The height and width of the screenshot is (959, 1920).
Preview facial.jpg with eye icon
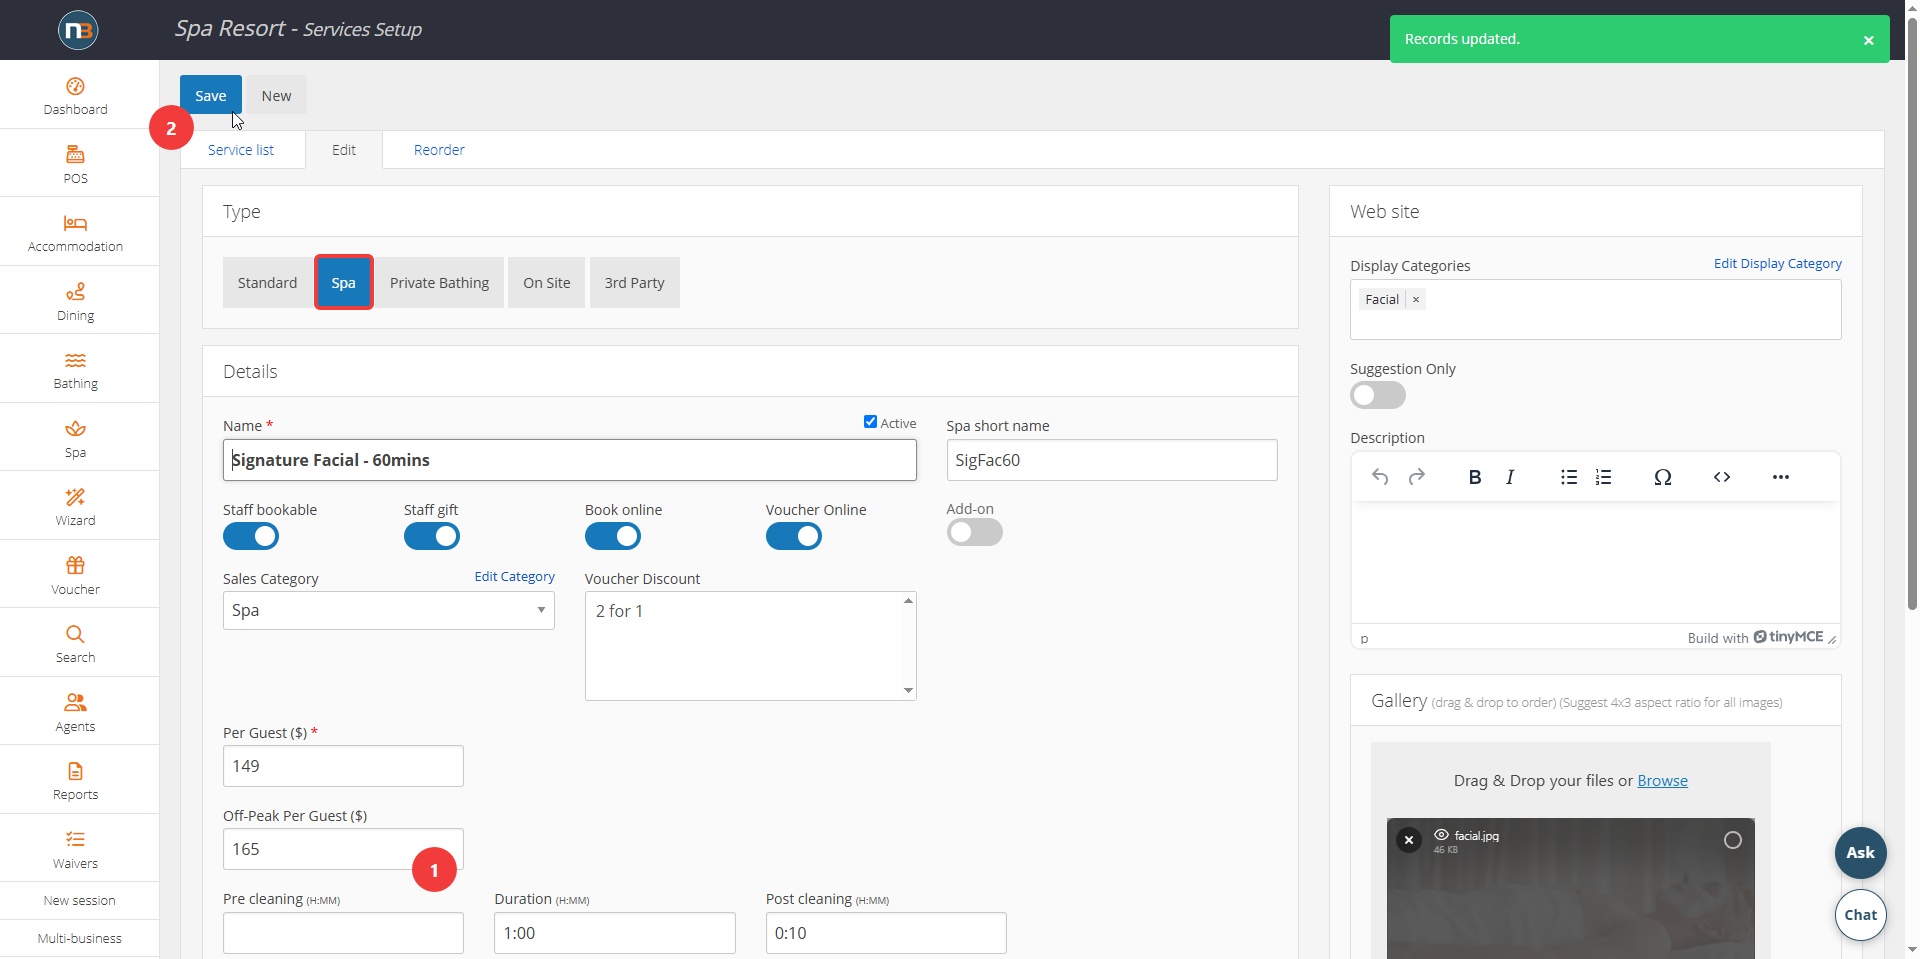[x=1441, y=835]
